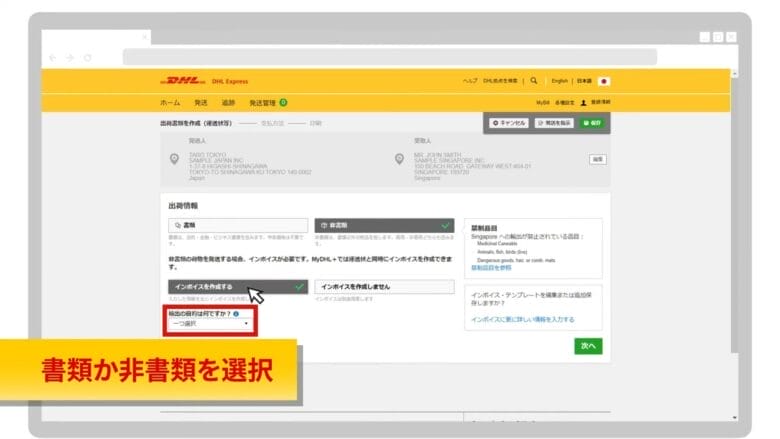Switch language to 日本語
This screenshot has width=780, height=439.
(x=584, y=81)
